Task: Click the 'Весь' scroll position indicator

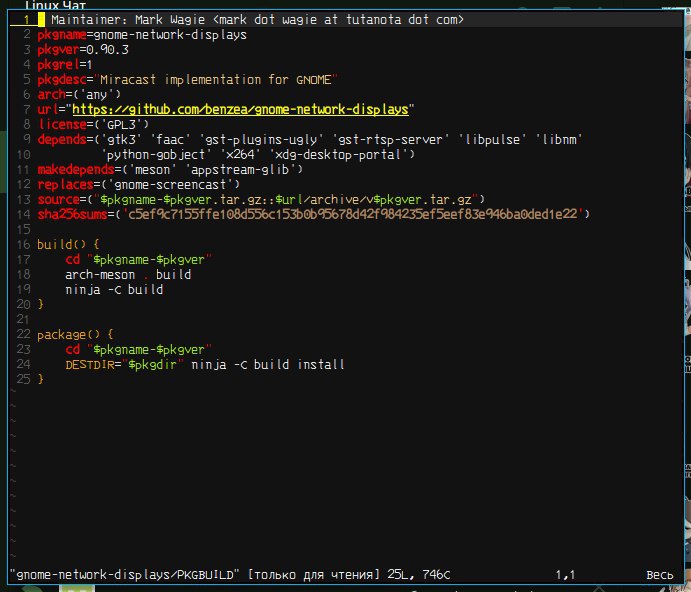Action: [660, 575]
